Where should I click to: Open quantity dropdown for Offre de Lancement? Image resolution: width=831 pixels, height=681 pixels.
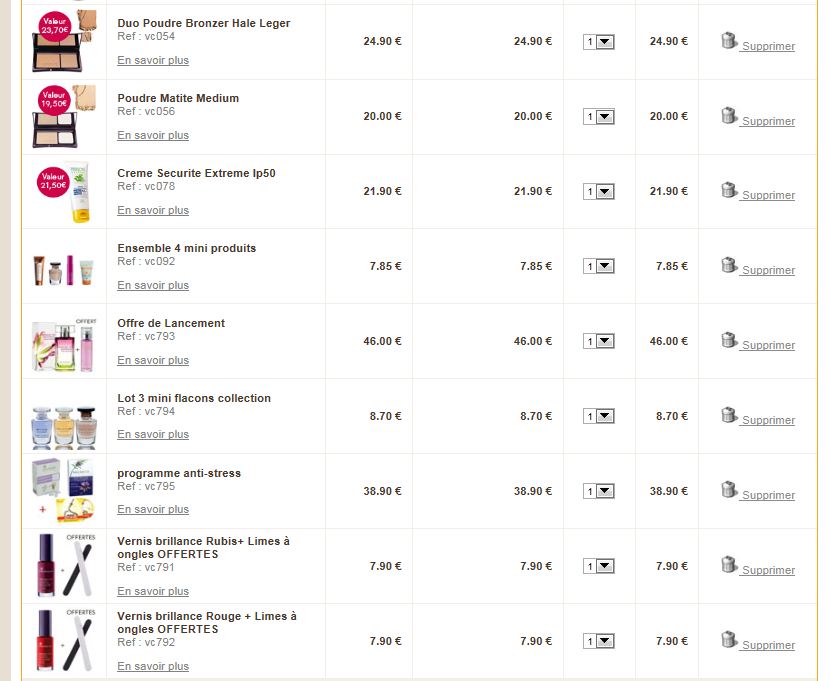[x=599, y=342]
